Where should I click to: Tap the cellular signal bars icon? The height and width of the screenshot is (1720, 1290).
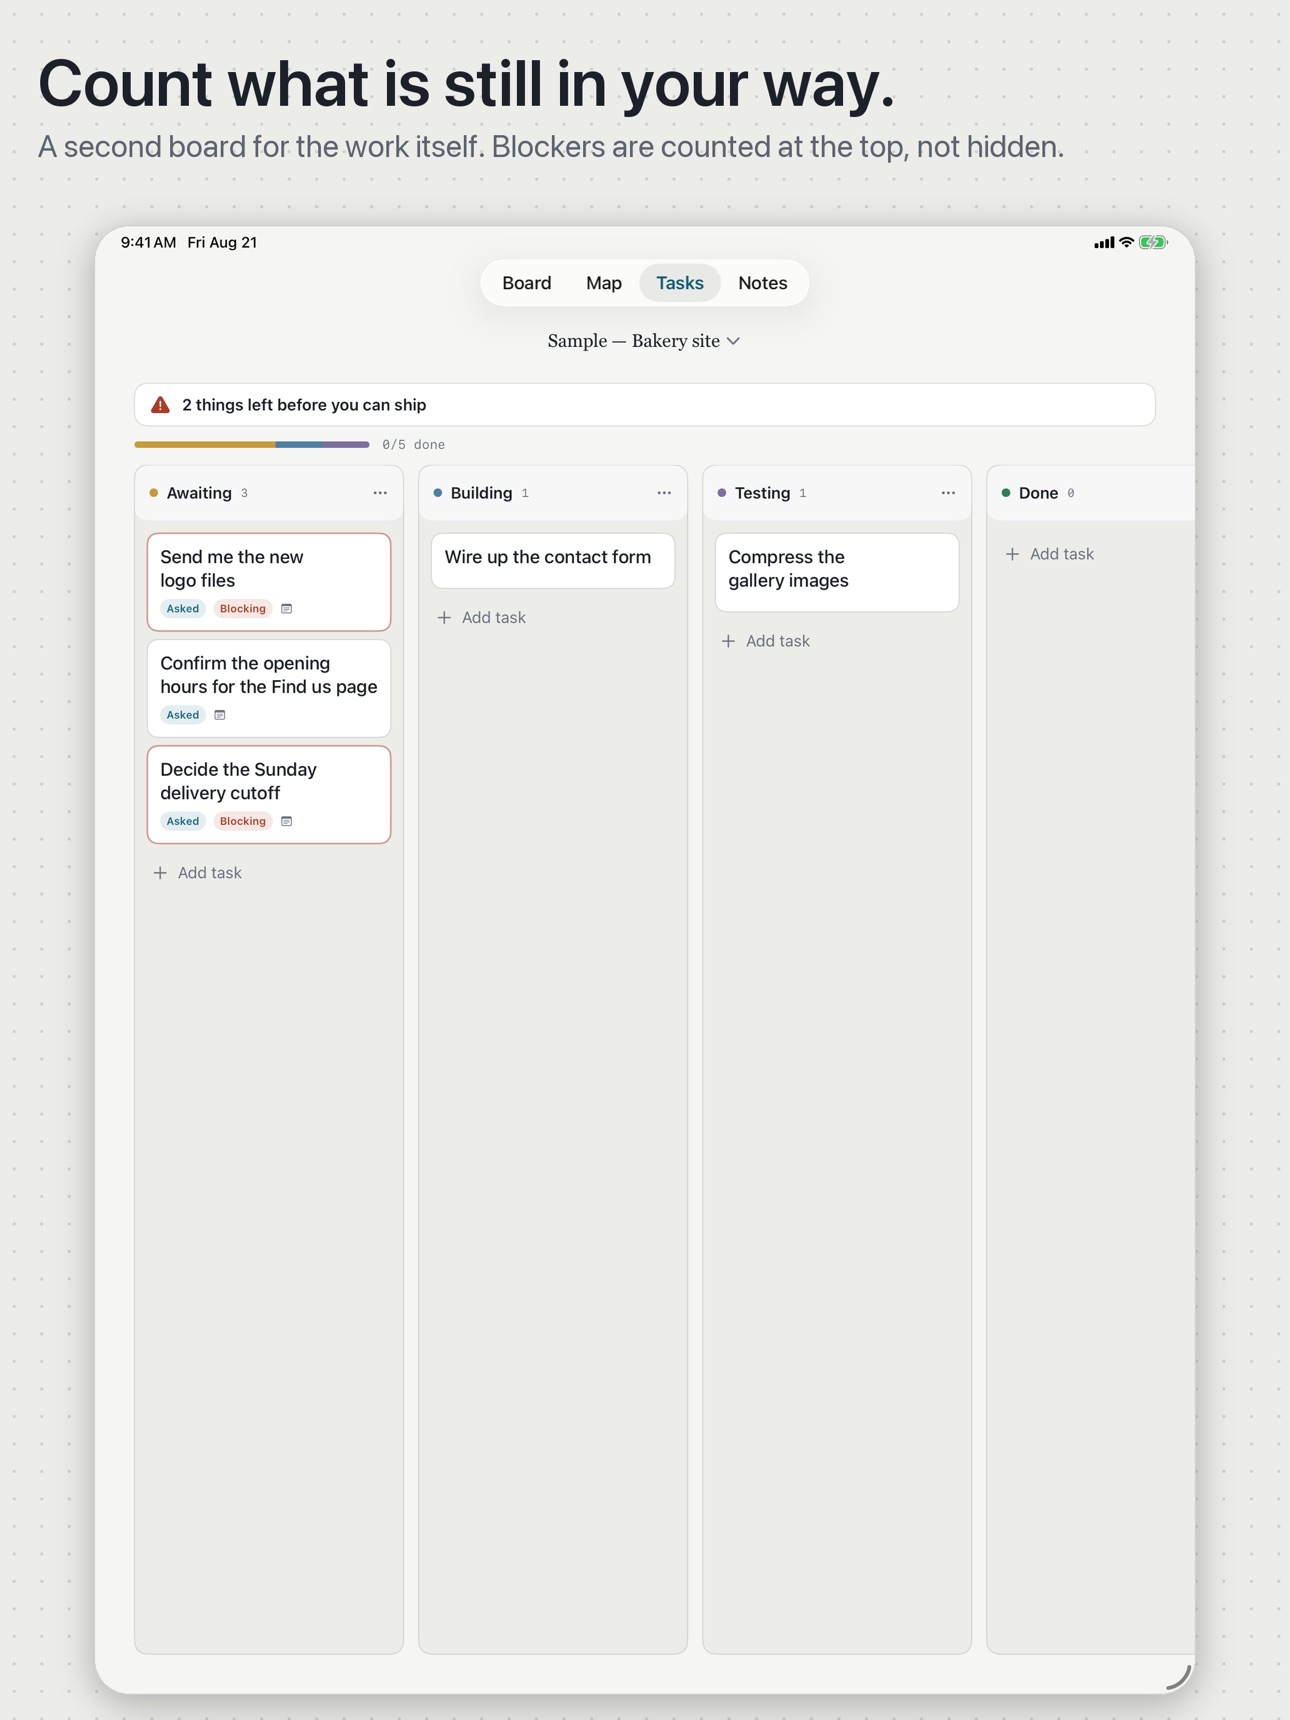1104,243
